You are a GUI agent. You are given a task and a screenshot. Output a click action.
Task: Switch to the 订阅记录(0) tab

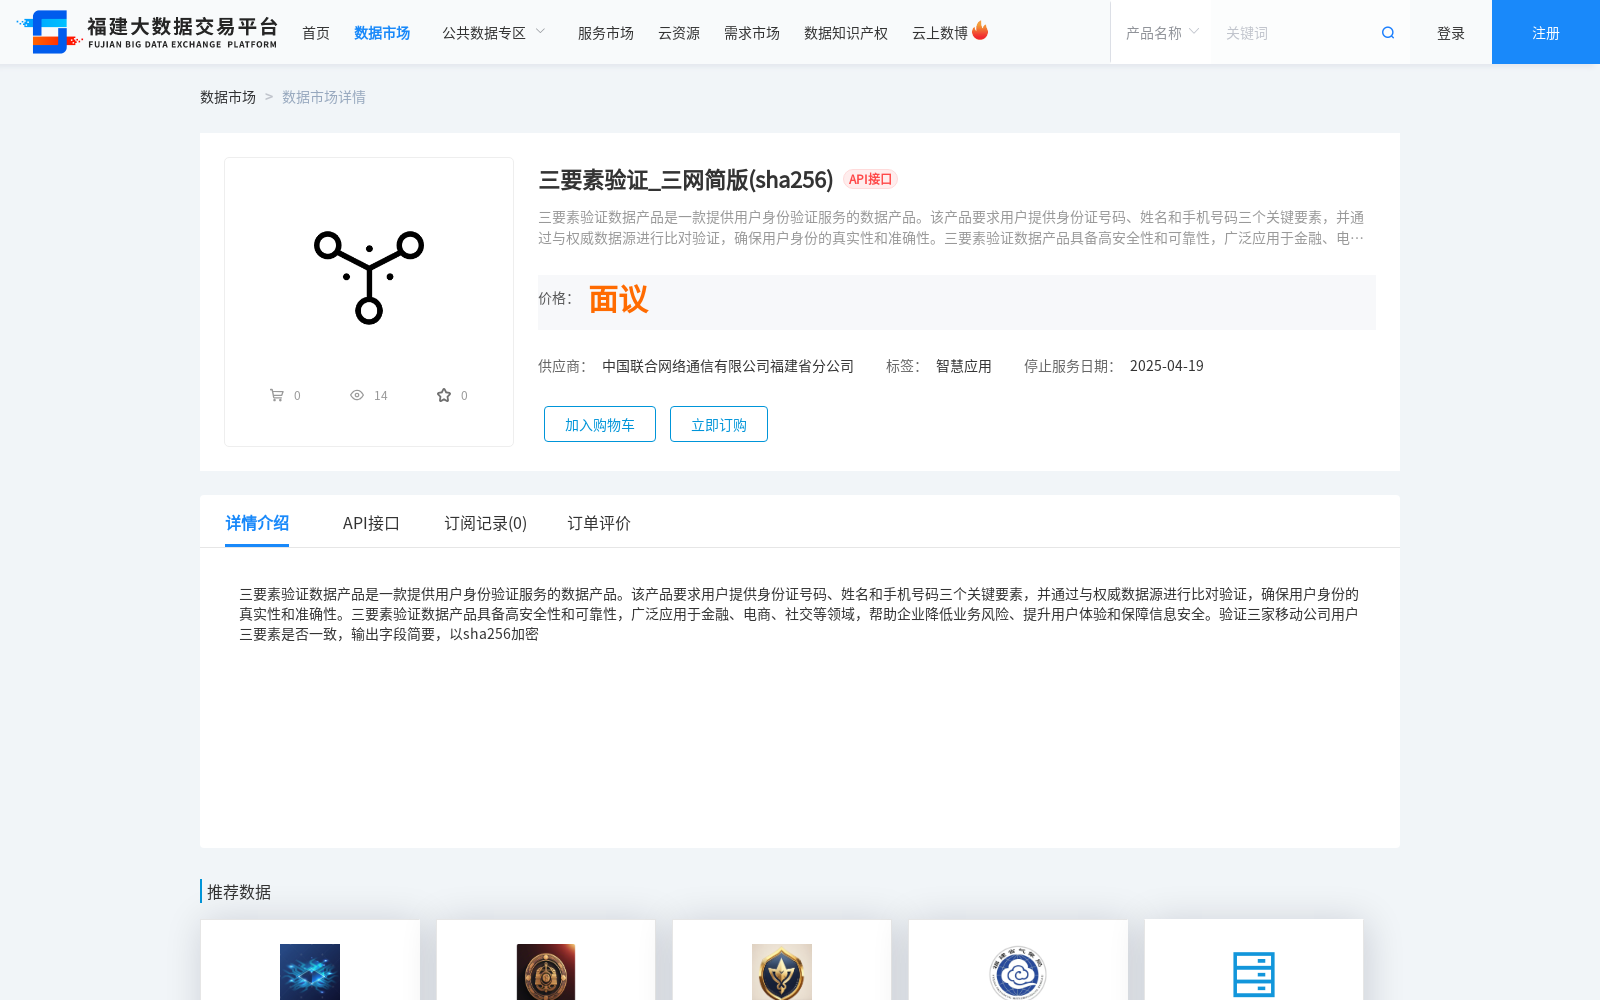(x=486, y=523)
